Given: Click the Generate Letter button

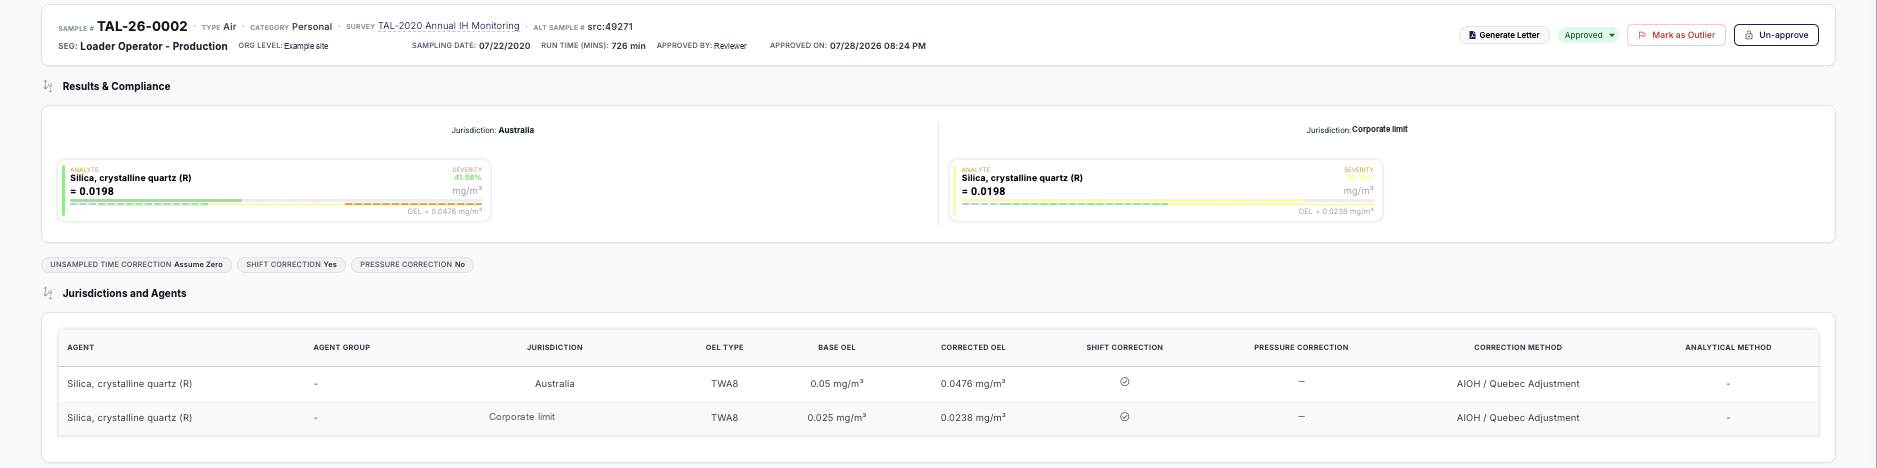Looking at the screenshot, I should click(x=1504, y=35).
